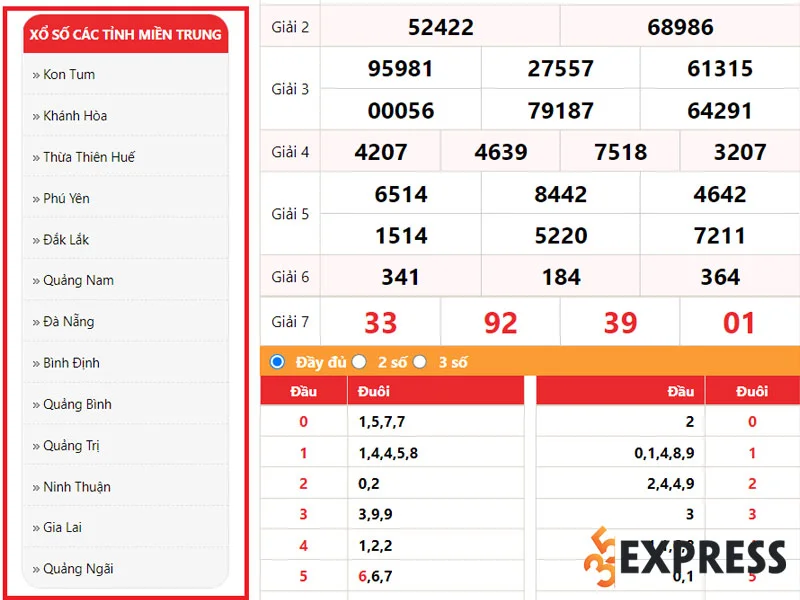Click the head values 0,1,4,8,9
800x600 pixels.
[664, 453]
